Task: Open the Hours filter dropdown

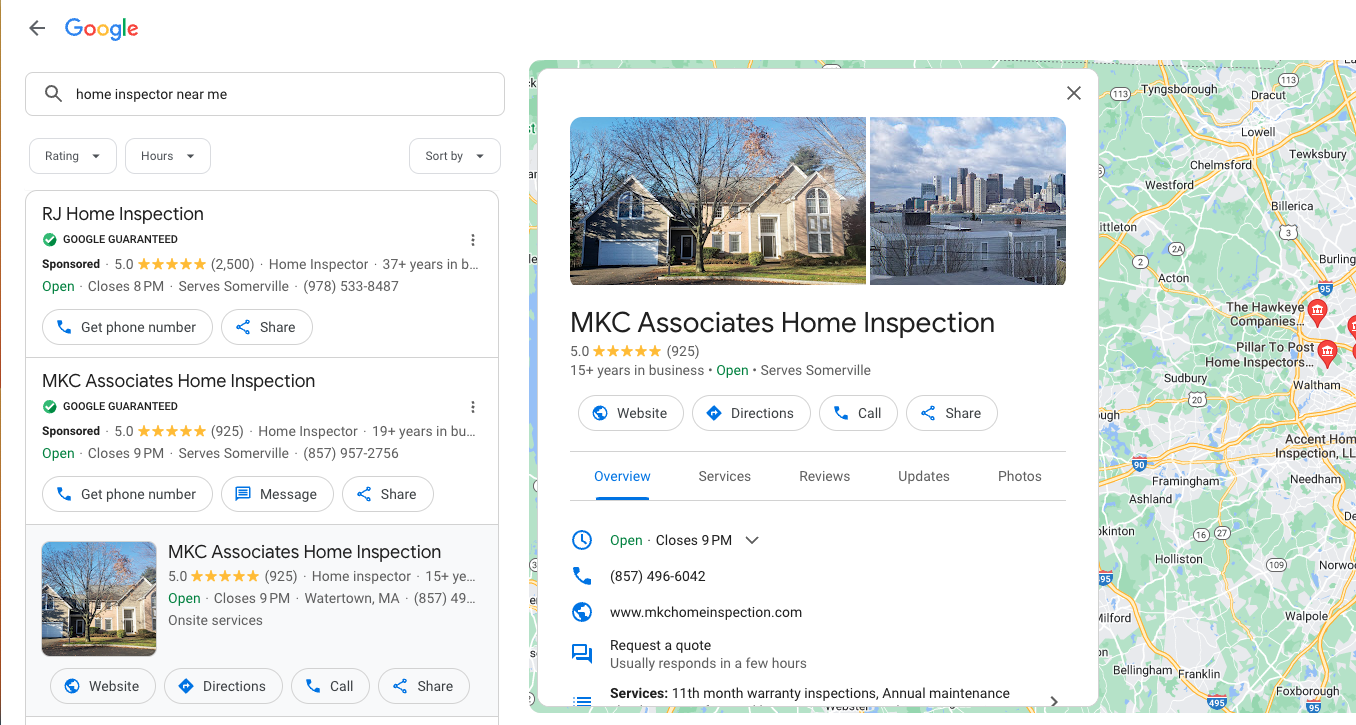Action: [168, 156]
